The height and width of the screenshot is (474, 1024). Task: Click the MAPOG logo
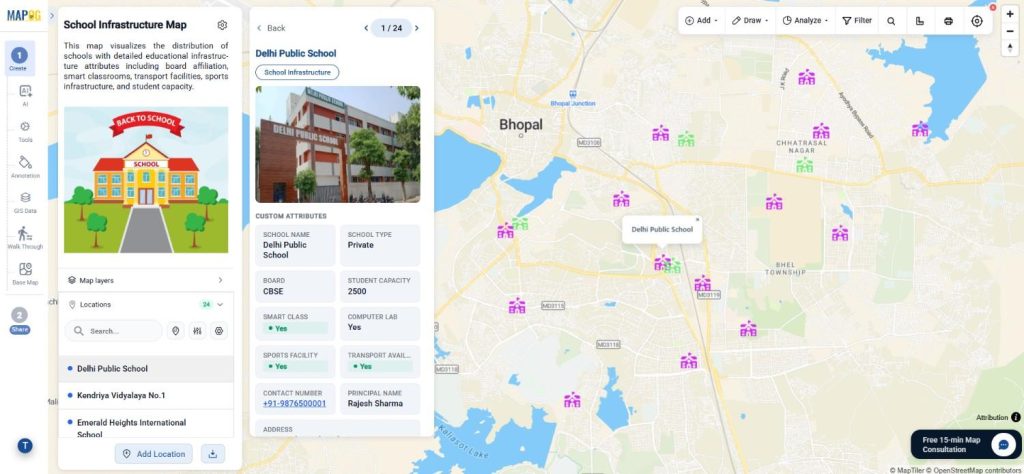(x=24, y=15)
